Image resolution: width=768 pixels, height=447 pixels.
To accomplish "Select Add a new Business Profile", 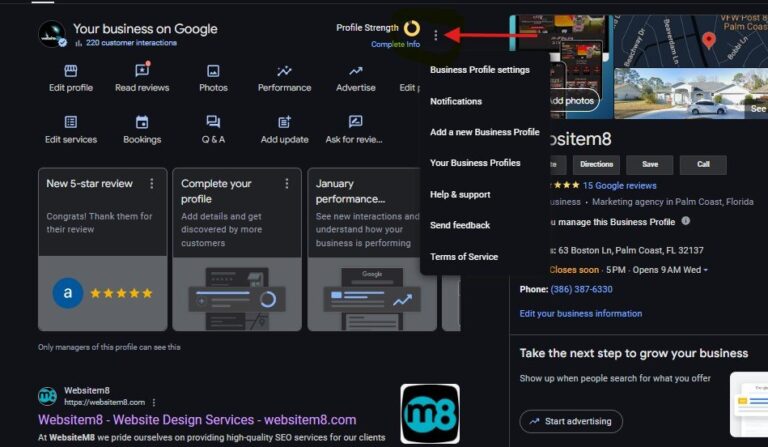I will click(484, 132).
